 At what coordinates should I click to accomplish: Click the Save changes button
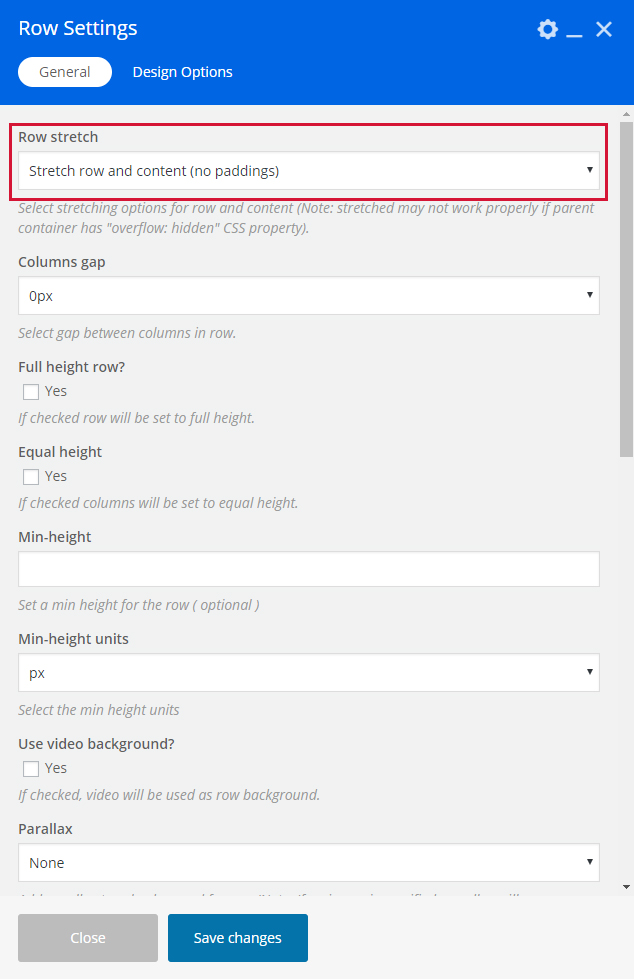[x=238, y=938]
